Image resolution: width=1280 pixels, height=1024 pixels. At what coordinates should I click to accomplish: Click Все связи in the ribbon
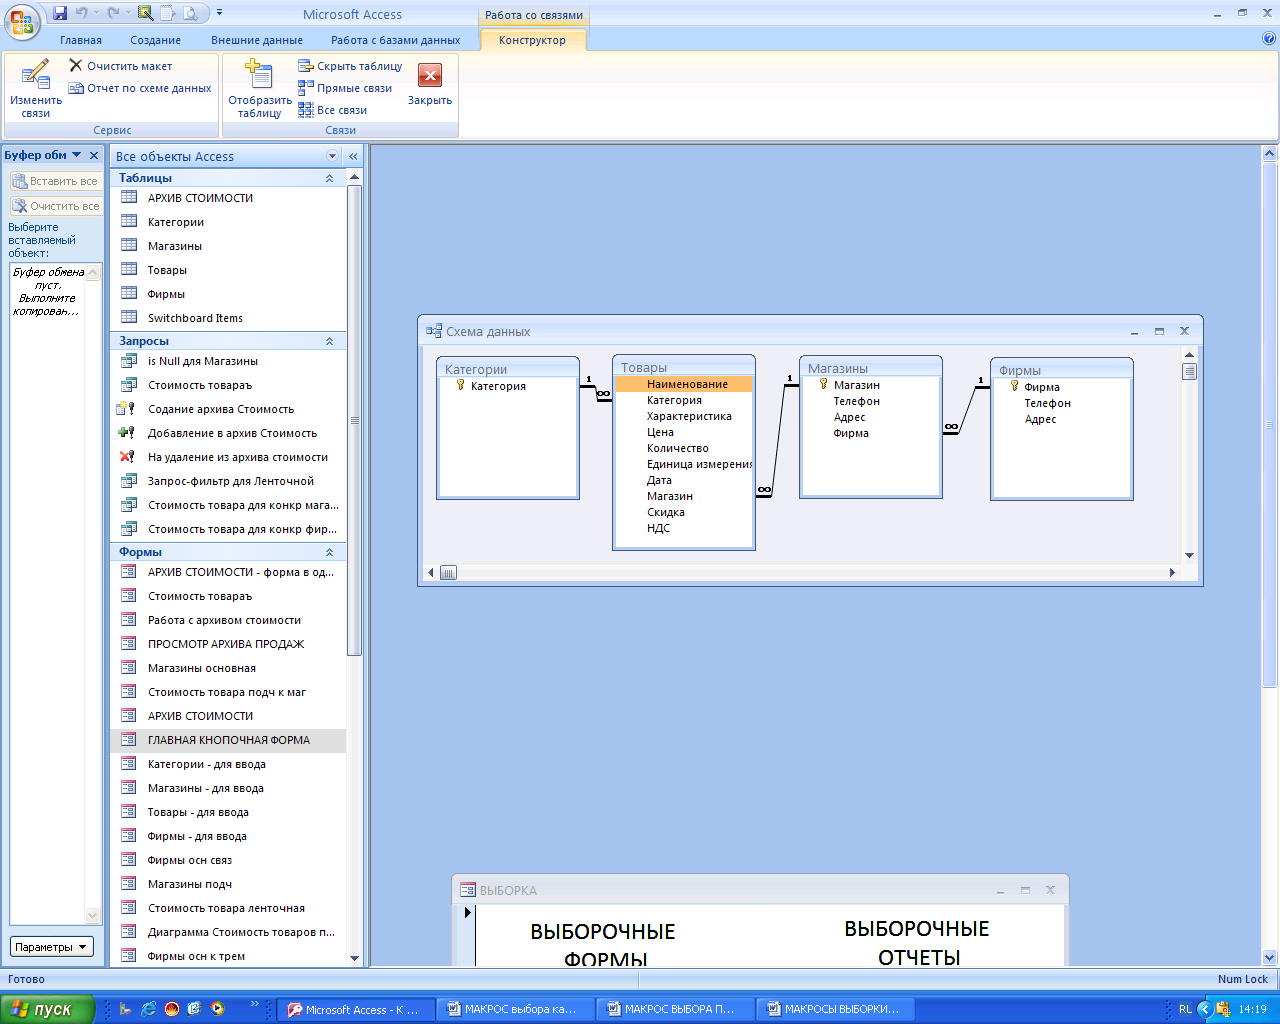(333, 110)
